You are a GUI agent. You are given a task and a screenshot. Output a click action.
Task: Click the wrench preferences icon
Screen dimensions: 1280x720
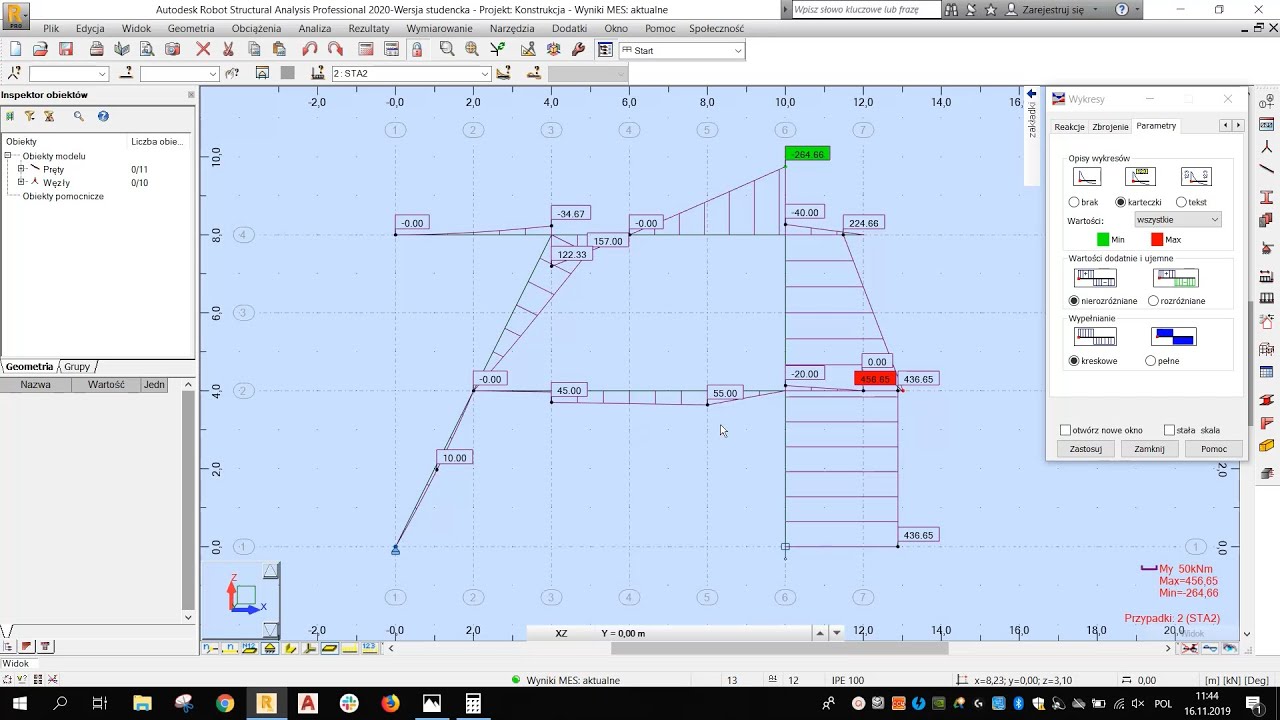[578, 49]
